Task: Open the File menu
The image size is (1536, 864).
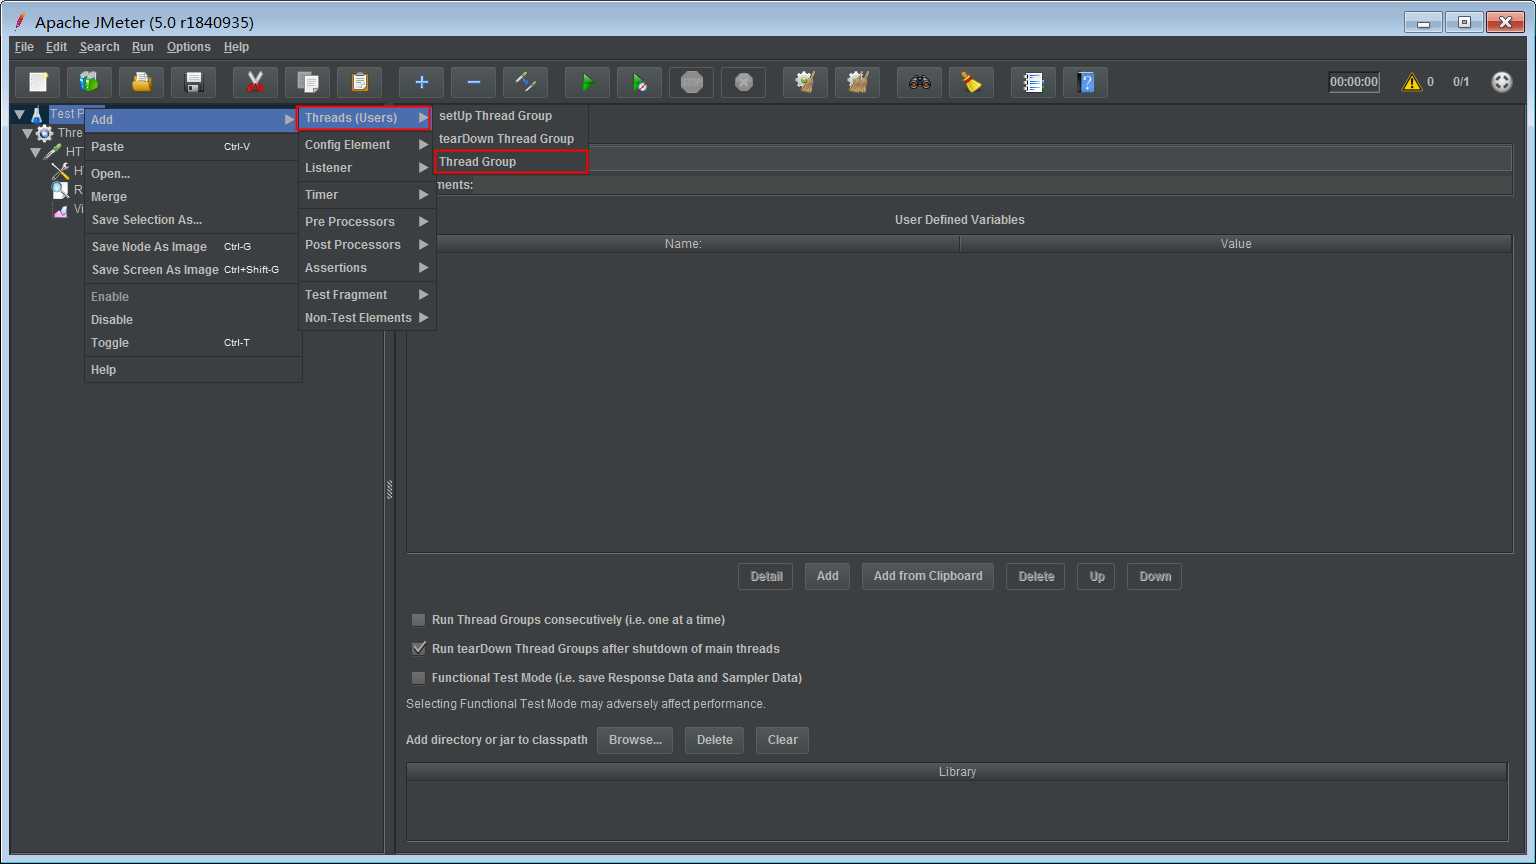Action: pyautogui.click(x=24, y=47)
